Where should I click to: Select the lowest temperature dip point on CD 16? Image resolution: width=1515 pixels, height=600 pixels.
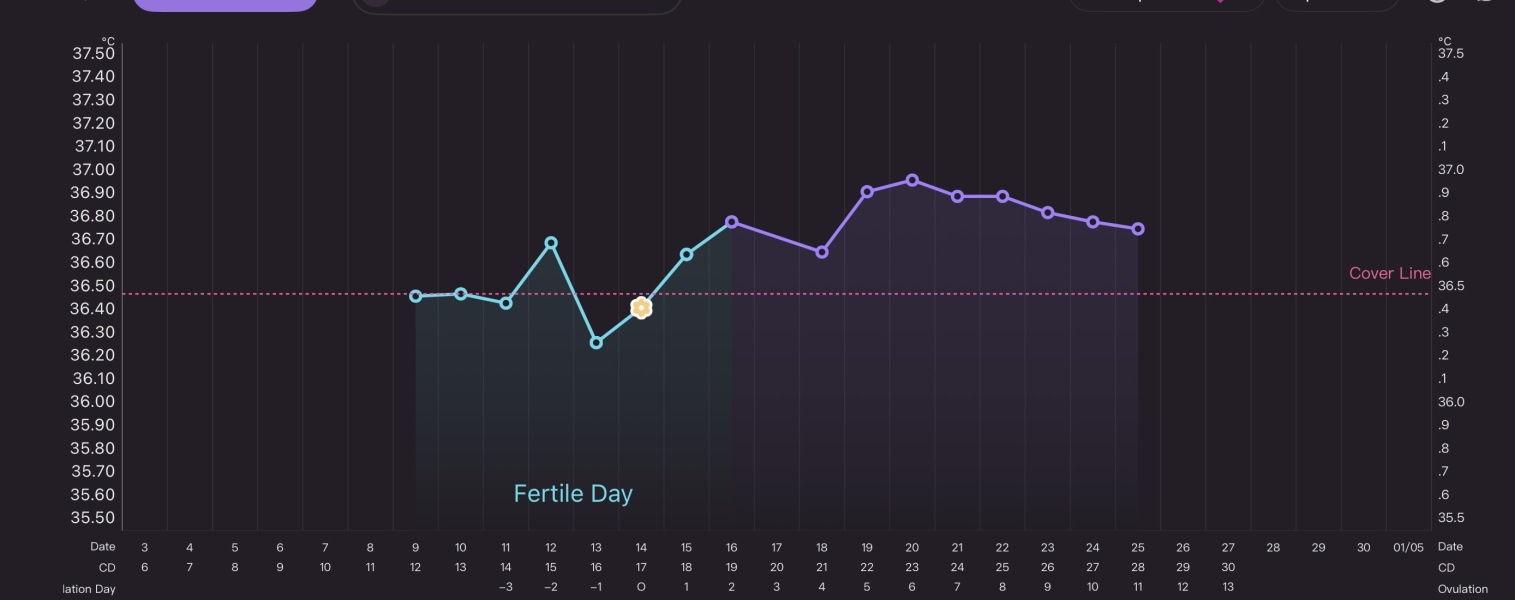(596, 342)
